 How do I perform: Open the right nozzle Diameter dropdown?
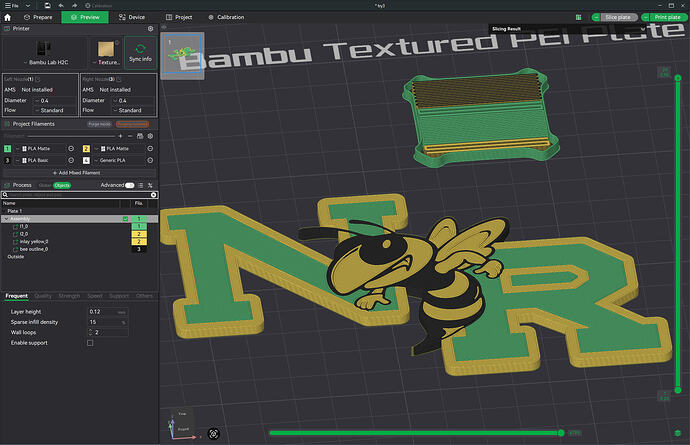tap(133, 101)
